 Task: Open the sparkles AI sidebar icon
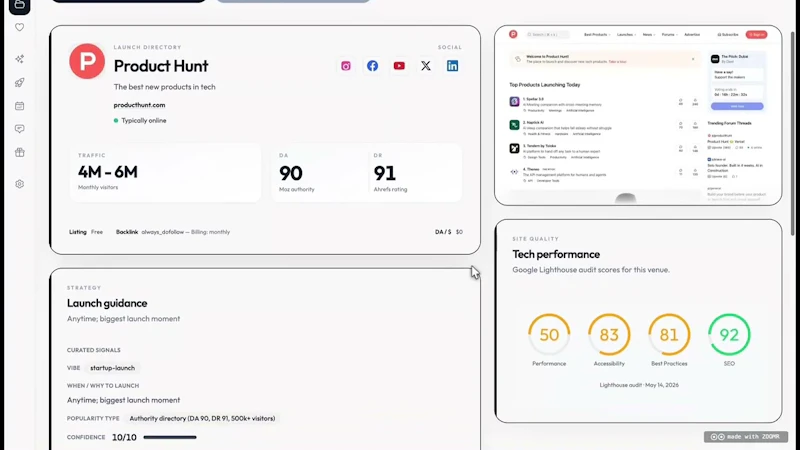coord(19,59)
